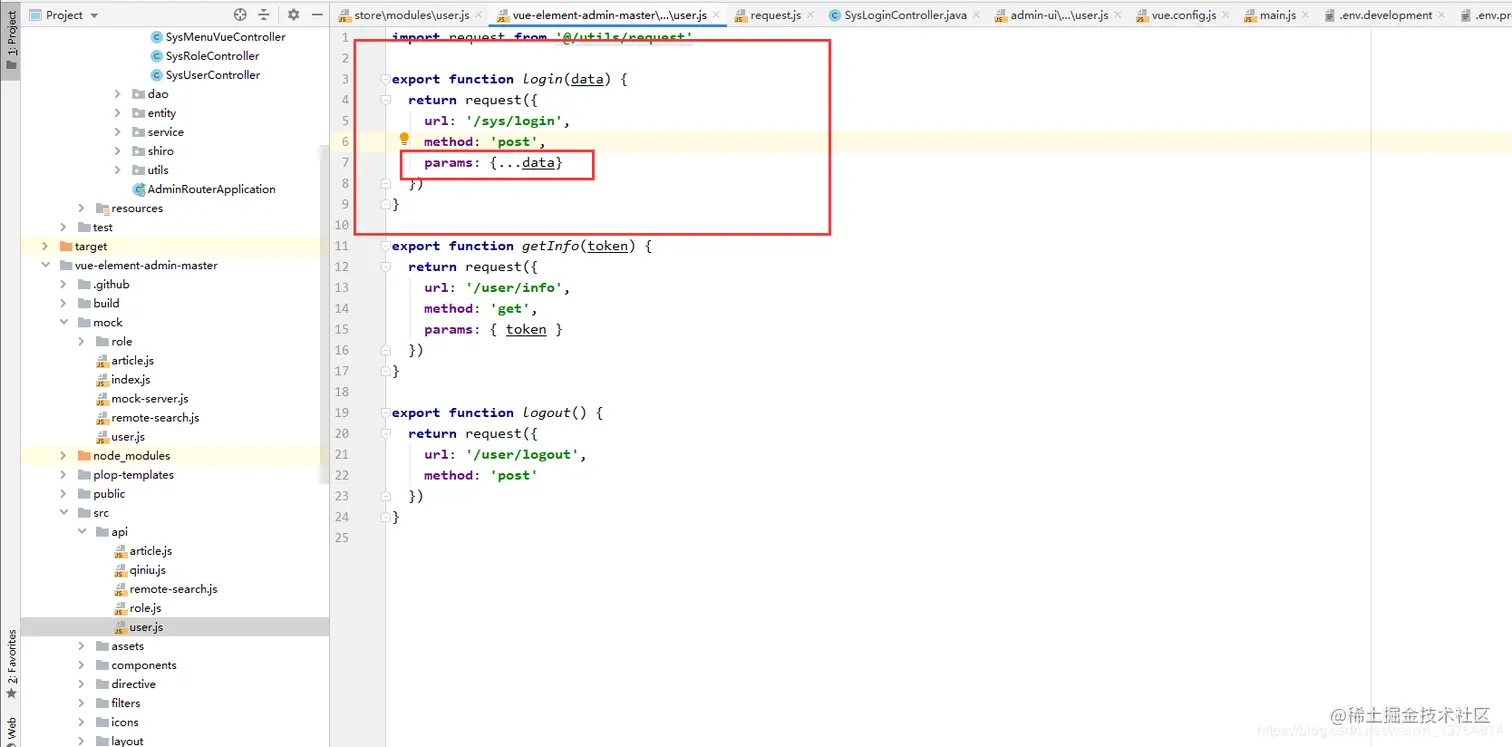This screenshot has height=747, width=1512.
Task: Expand the resources folder
Action: tap(82, 208)
